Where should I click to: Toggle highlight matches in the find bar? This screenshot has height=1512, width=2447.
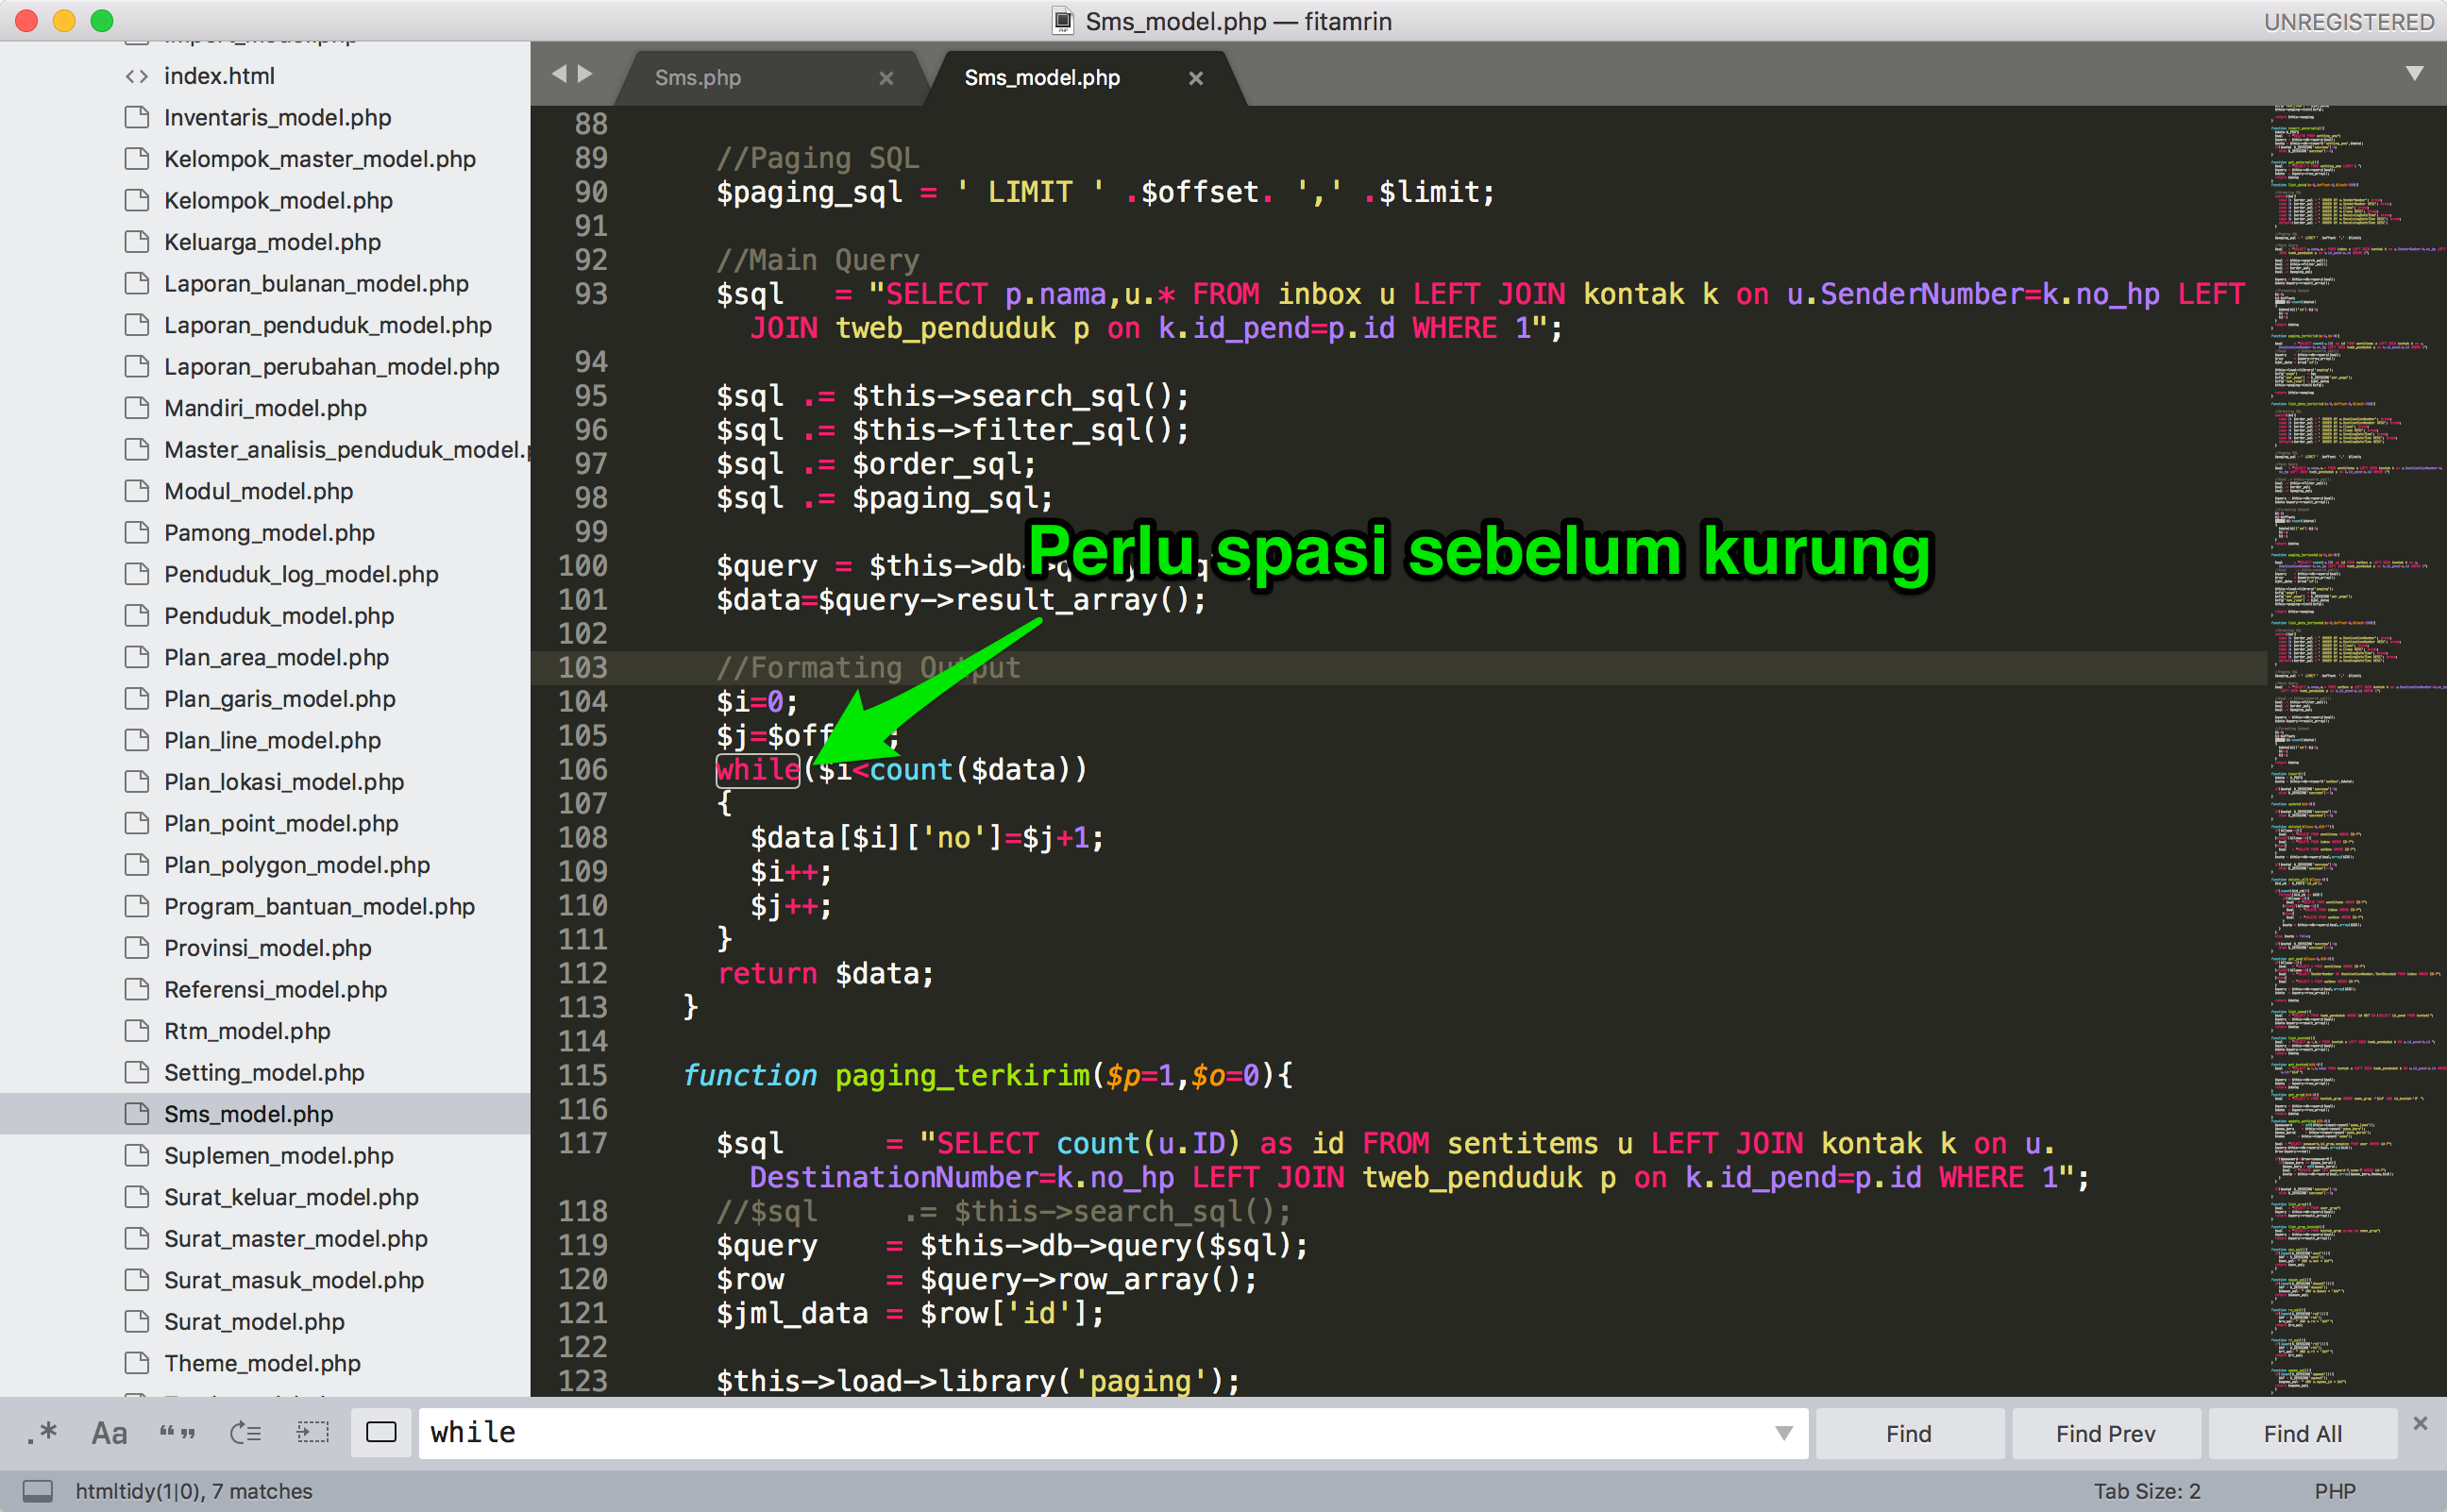click(381, 1432)
